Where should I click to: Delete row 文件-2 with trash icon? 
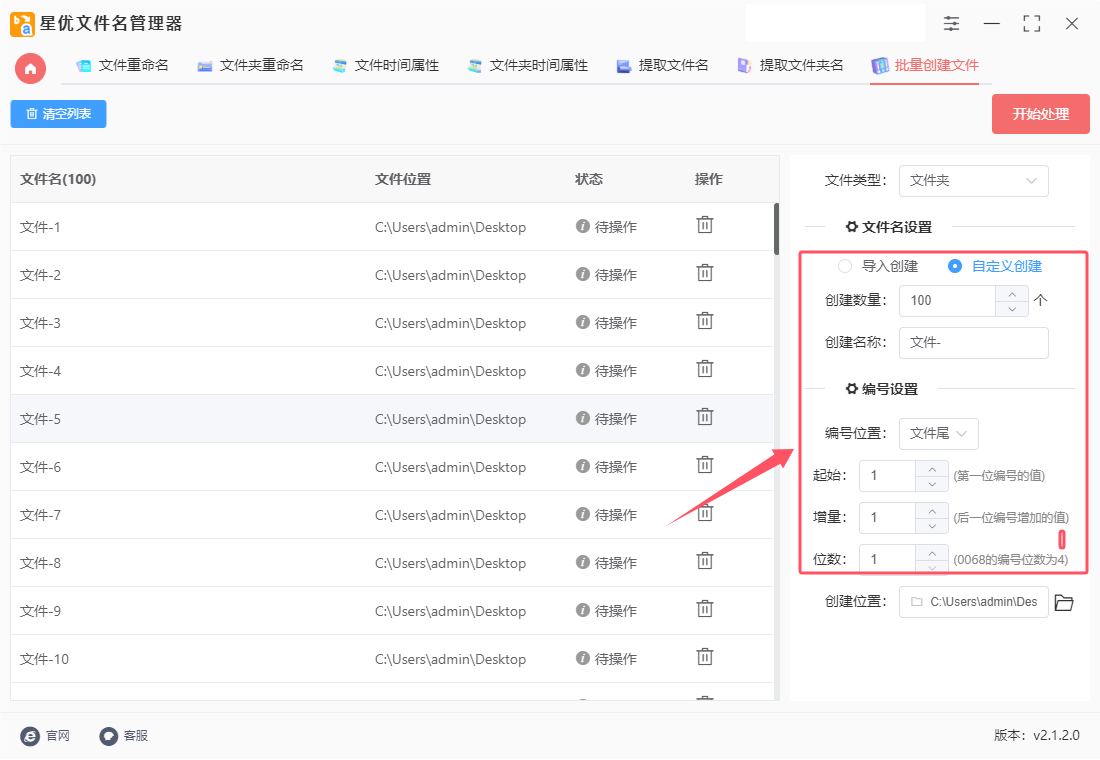point(704,273)
